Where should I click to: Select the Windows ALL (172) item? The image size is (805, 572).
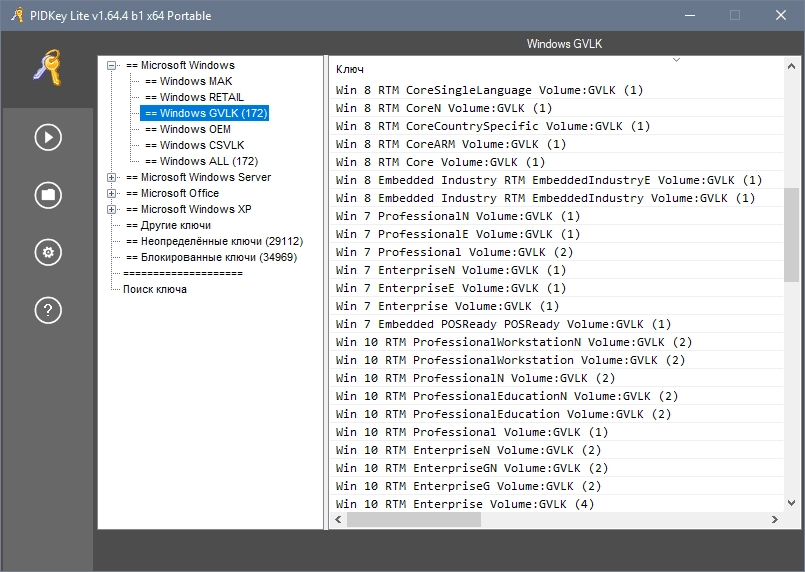[201, 161]
